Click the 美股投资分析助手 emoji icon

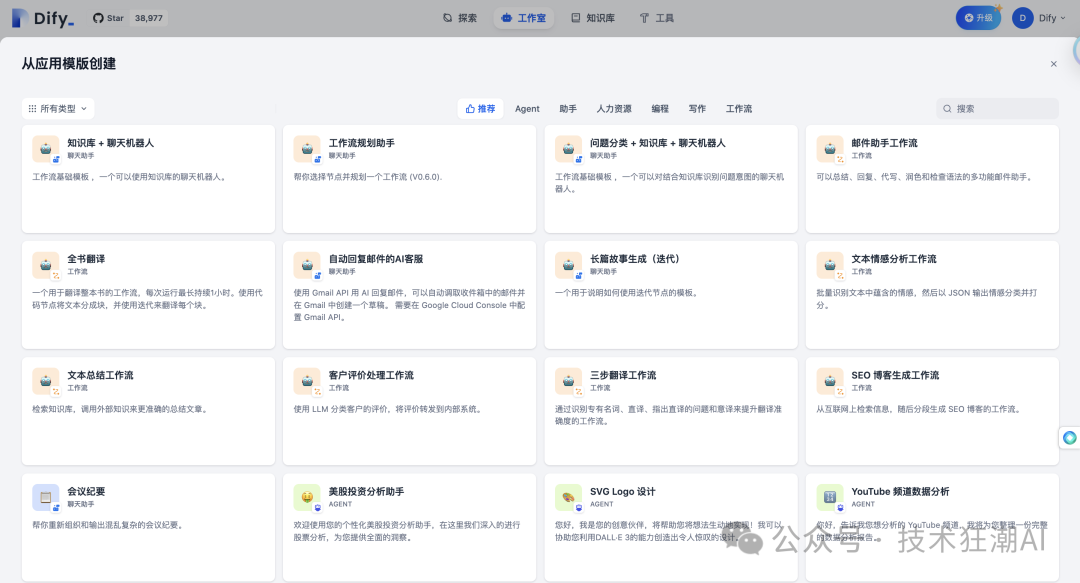coord(307,498)
